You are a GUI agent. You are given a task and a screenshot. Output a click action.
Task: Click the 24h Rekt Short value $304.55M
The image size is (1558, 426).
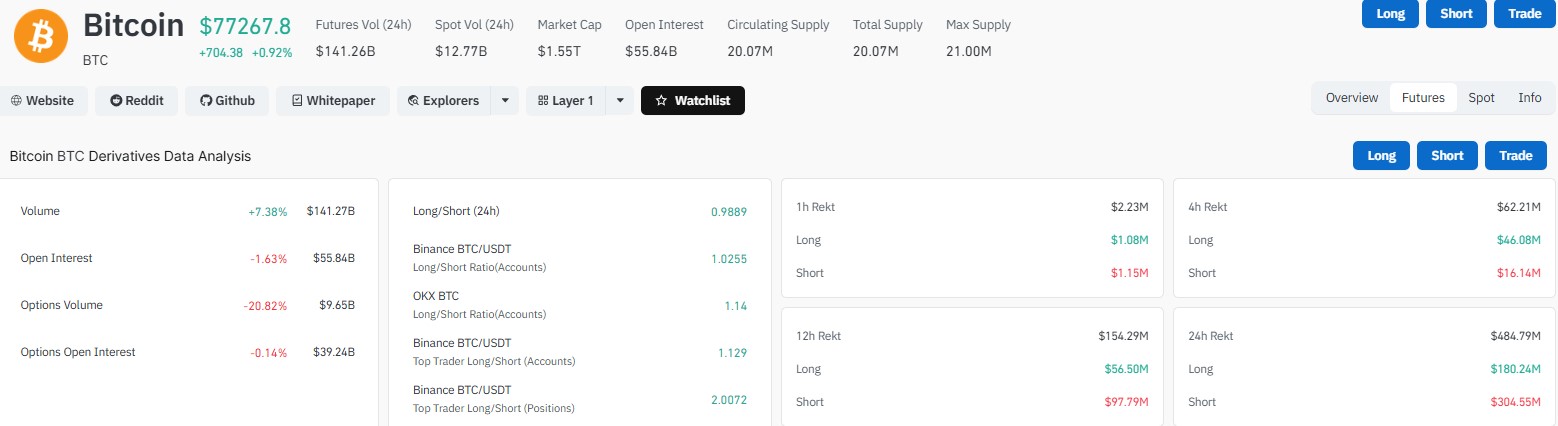pyautogui.click(x=1516, y=402)
